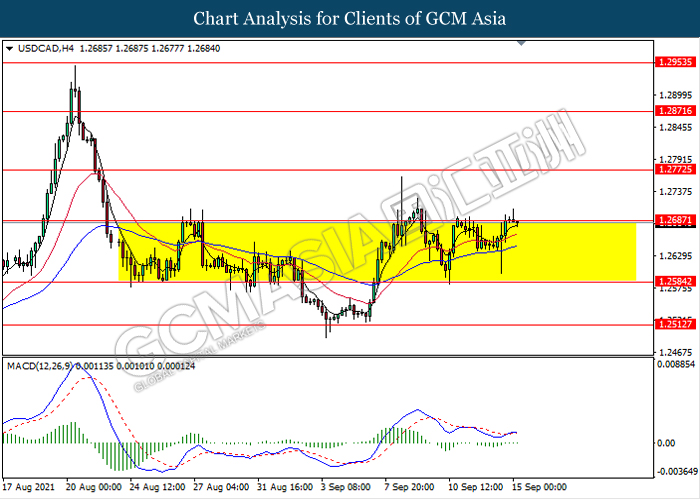The height and width of the screenshot is (500, 700).
Task: Click the 7 Sep 20:00 time label
Action: [410, 487]
